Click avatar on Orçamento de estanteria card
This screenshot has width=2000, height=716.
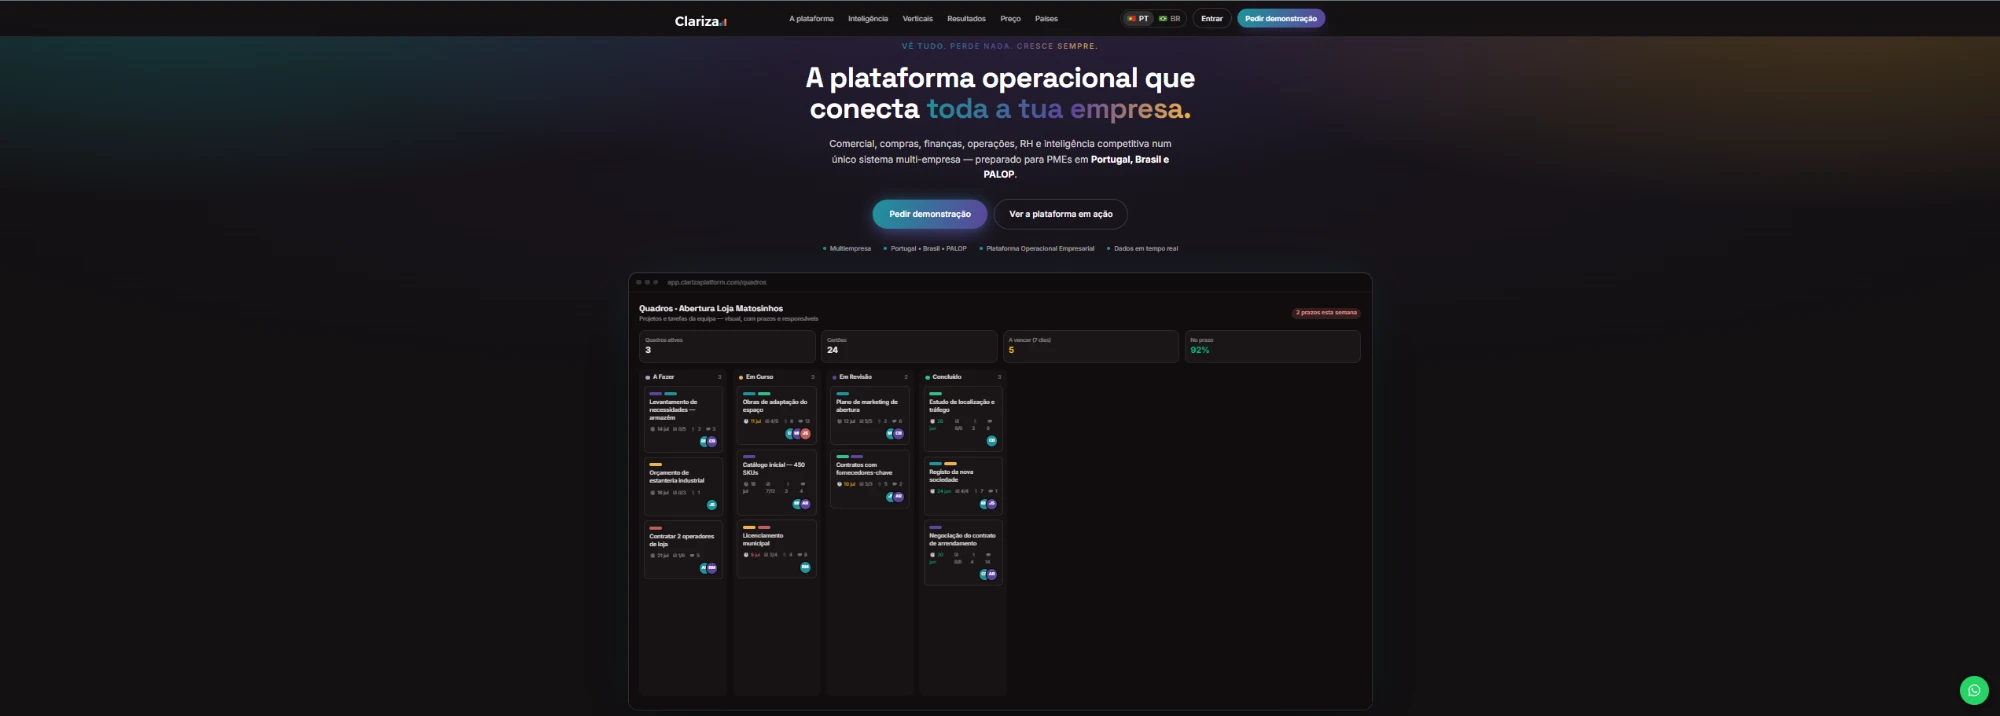pyautogui.click(x=711, y=505)
